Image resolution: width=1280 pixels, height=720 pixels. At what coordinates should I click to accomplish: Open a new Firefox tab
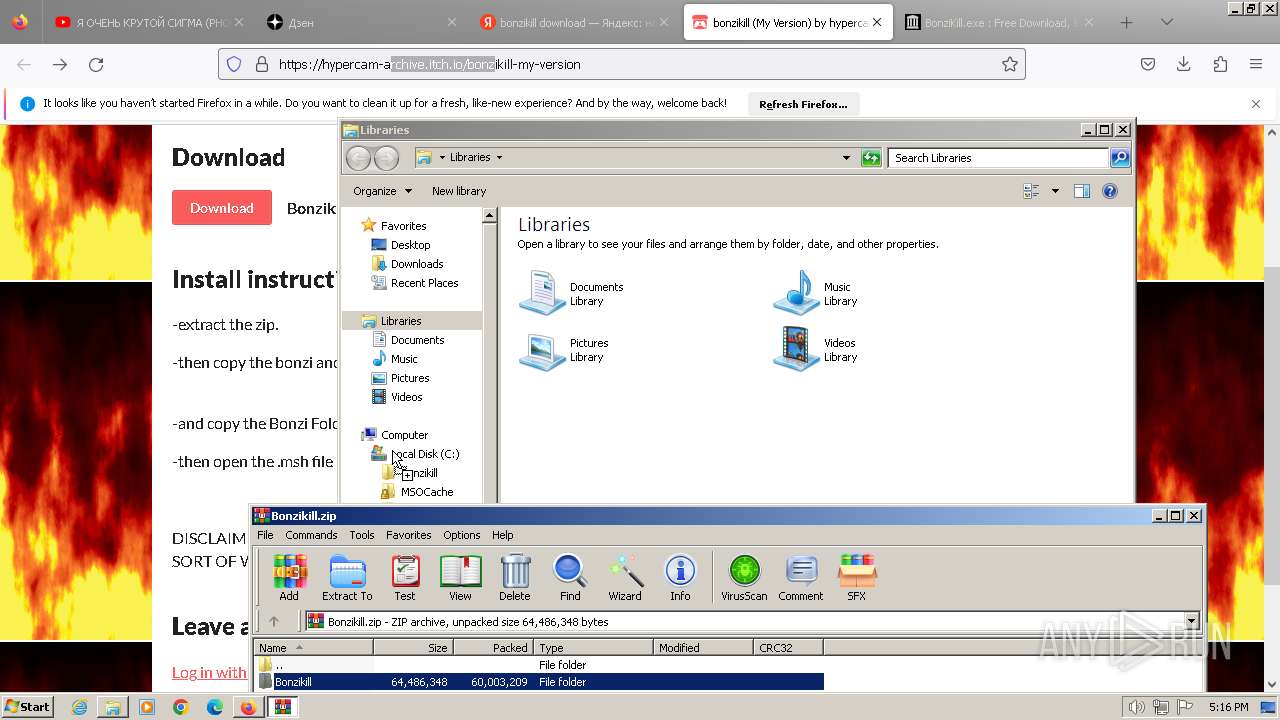click(1126, 22)
